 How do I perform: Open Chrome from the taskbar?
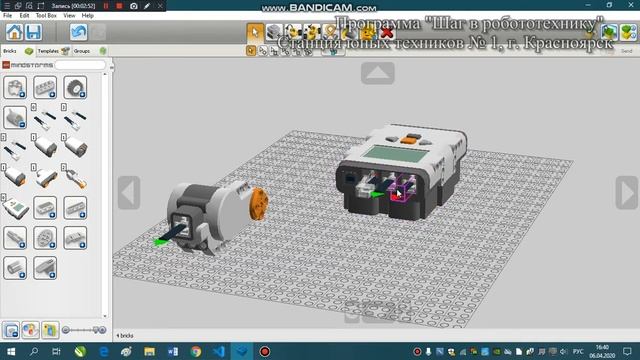coord(196,351)
